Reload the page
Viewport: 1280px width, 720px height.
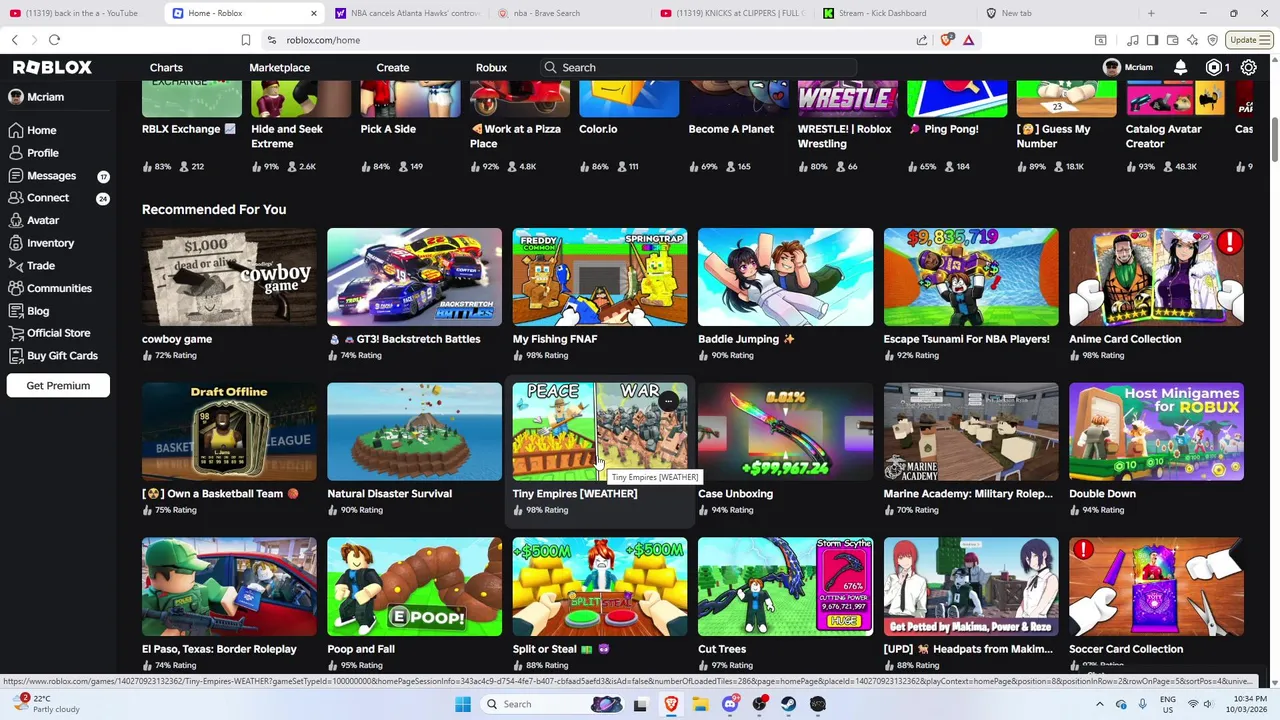54,40
